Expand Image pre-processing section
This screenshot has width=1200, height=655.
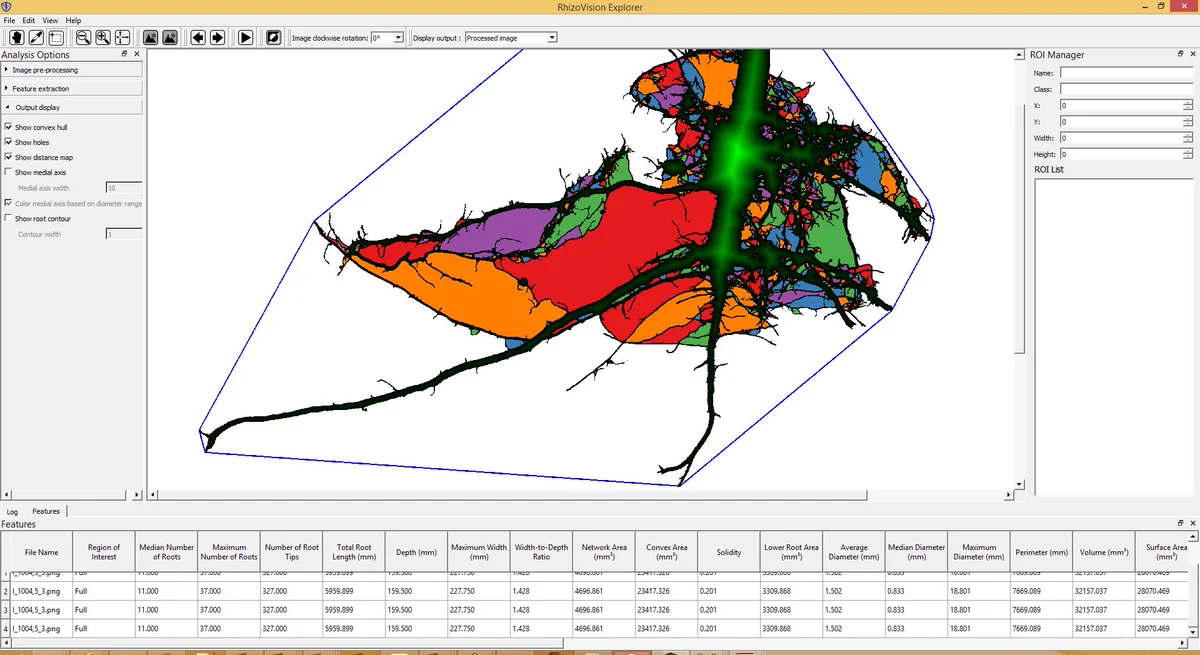(71, 70)
